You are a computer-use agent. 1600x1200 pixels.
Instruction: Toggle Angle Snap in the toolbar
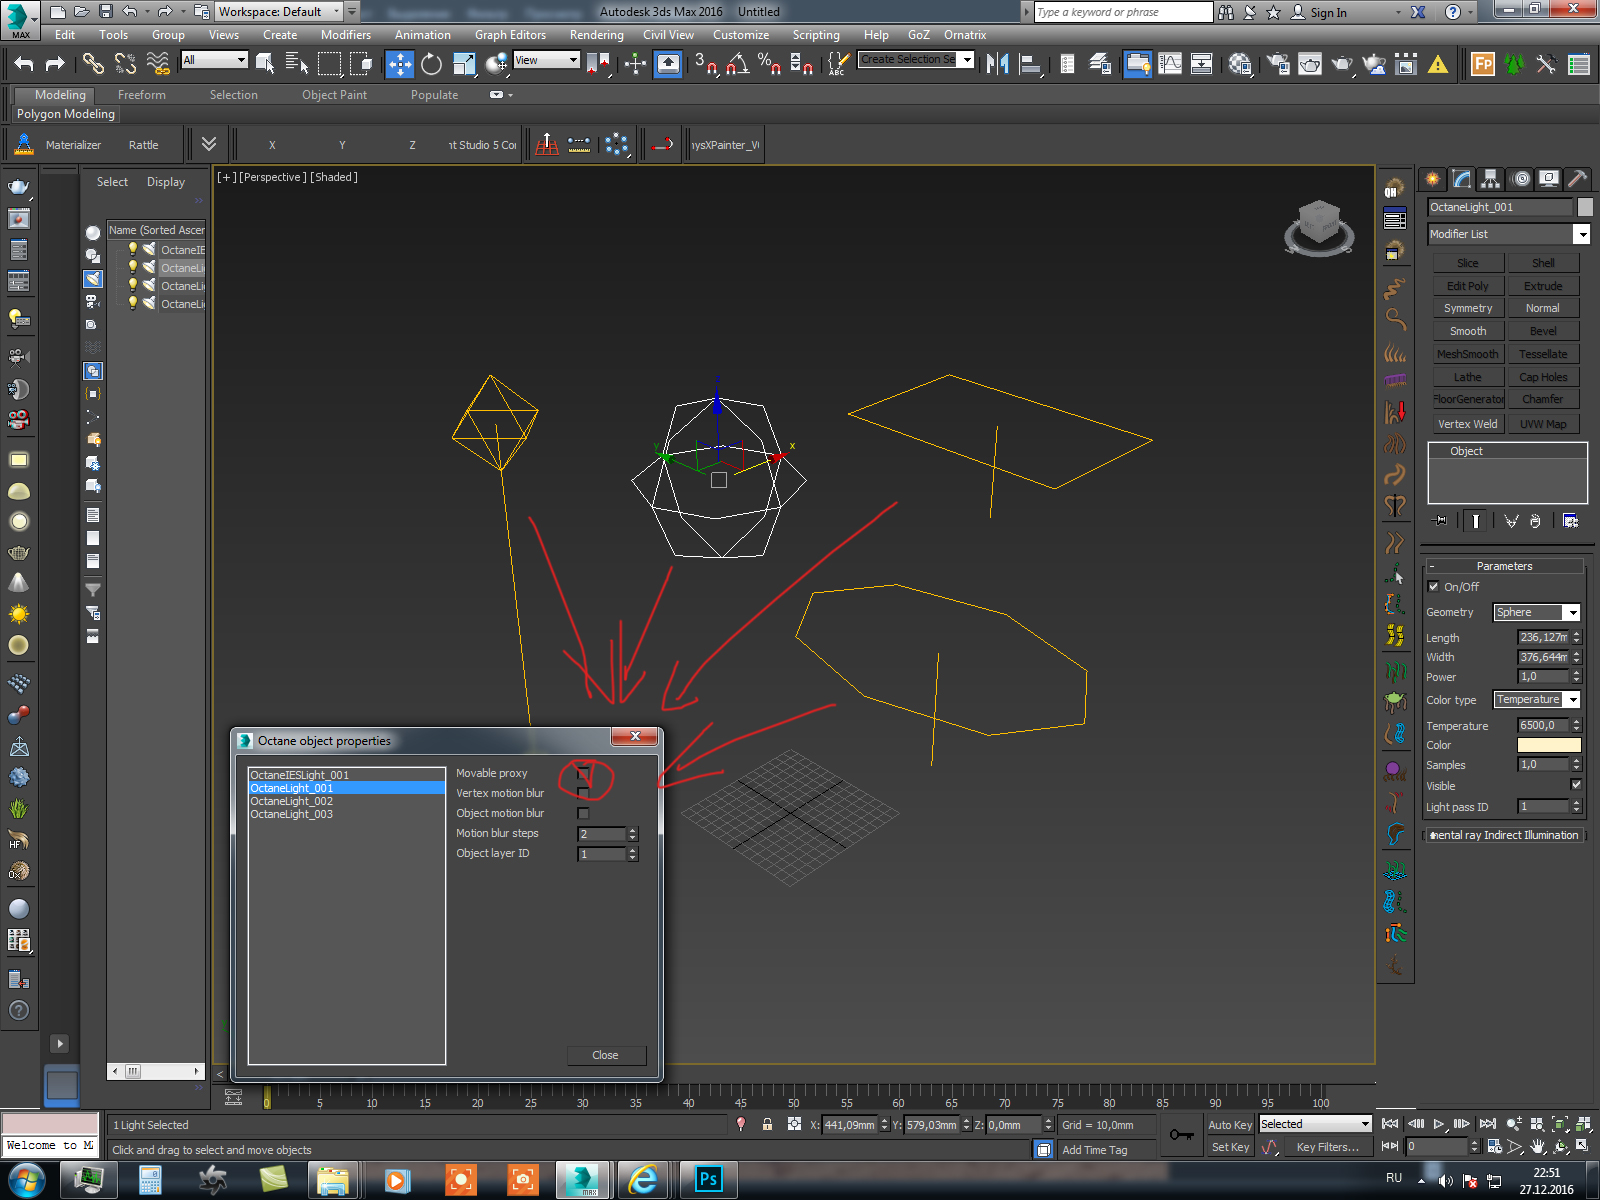738,64
